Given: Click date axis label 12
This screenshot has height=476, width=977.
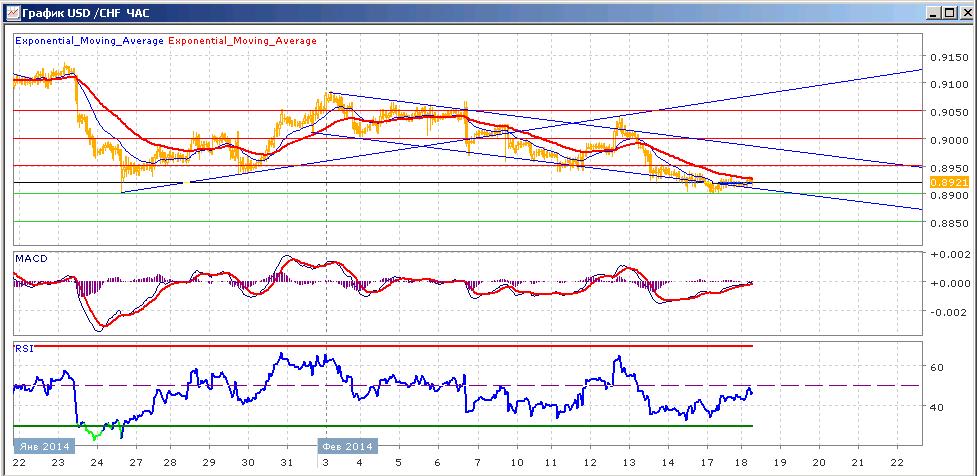Looking at the screenshot, I should click(x=589, y=464).
